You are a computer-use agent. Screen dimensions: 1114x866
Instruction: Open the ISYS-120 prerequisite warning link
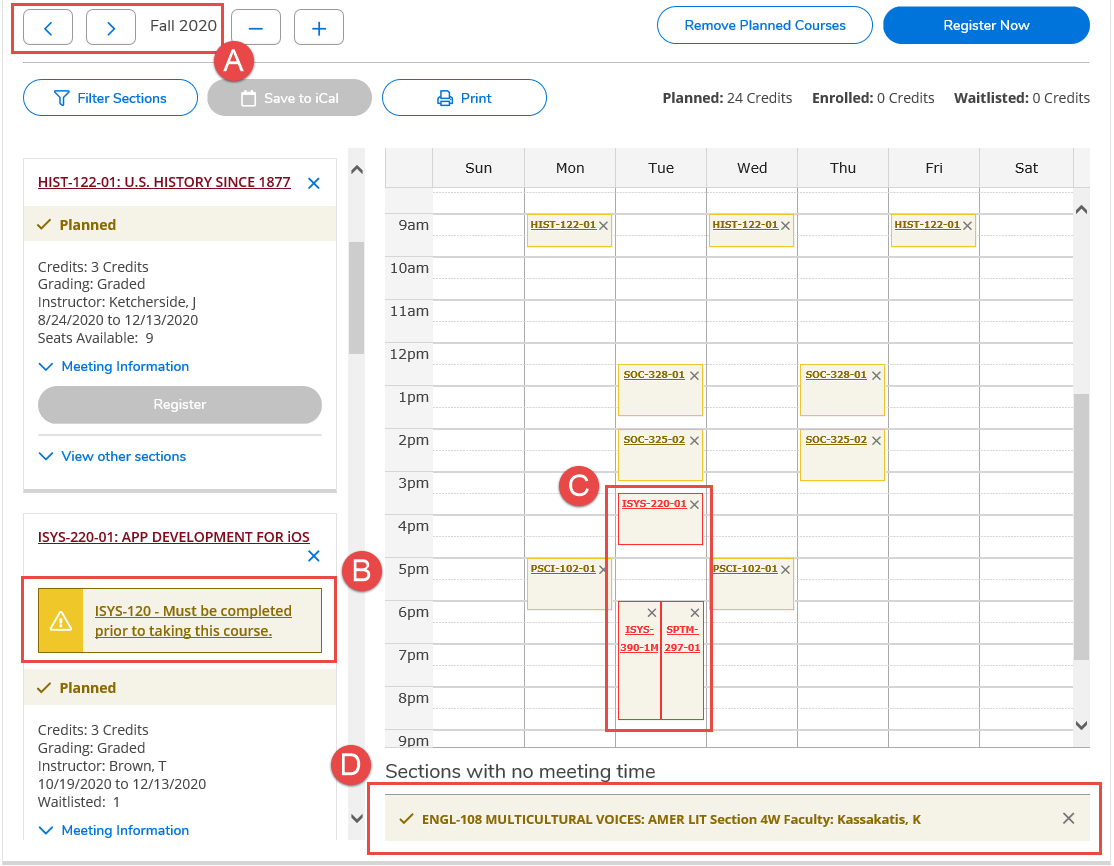coord(193,621)
